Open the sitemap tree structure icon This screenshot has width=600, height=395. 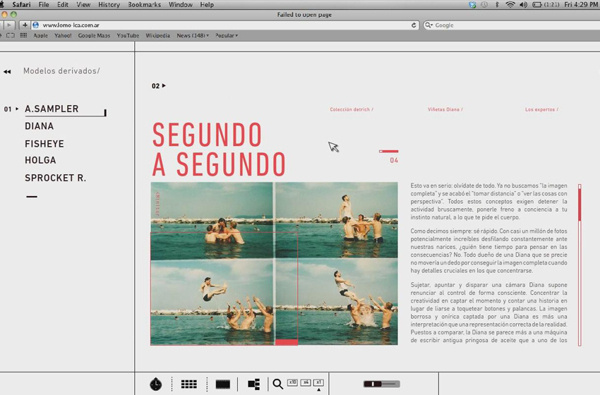coord(254,384)
